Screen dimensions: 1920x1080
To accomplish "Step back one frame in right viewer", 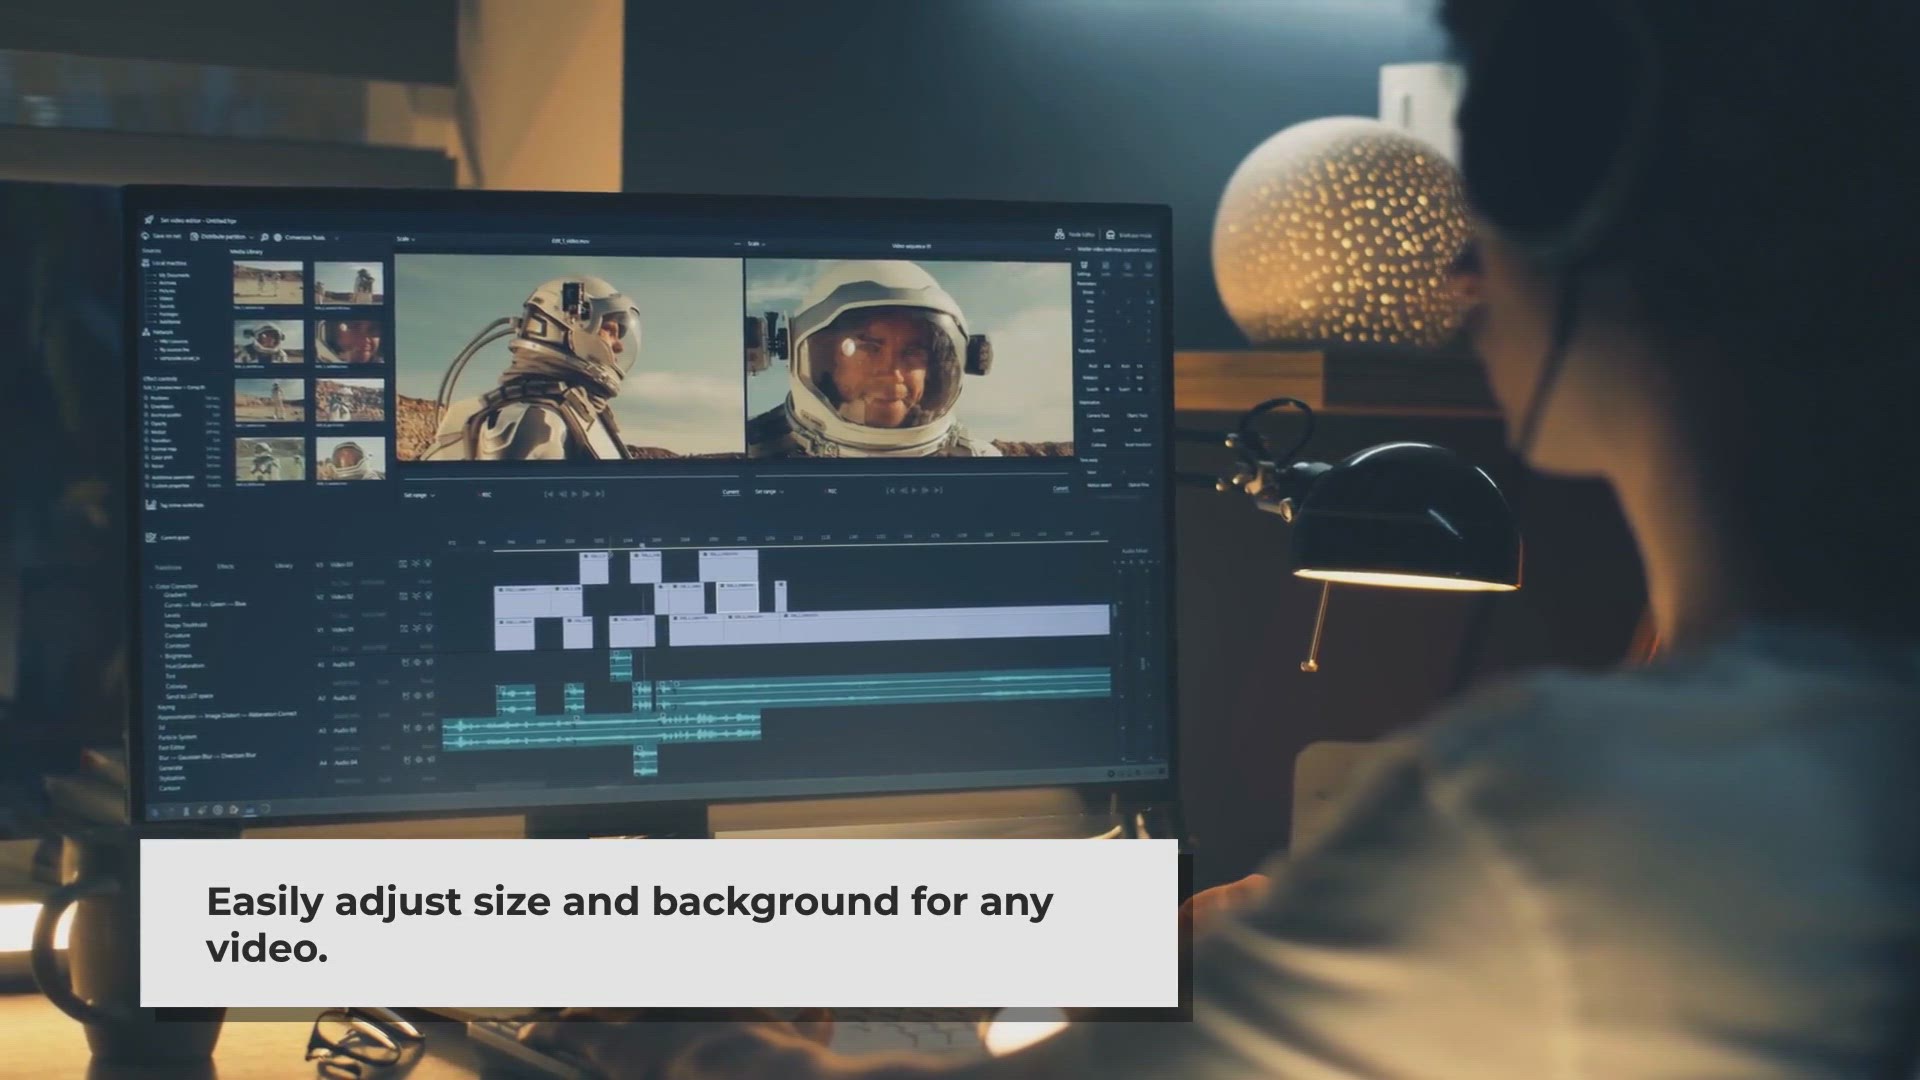I will (x=903, y=490).
